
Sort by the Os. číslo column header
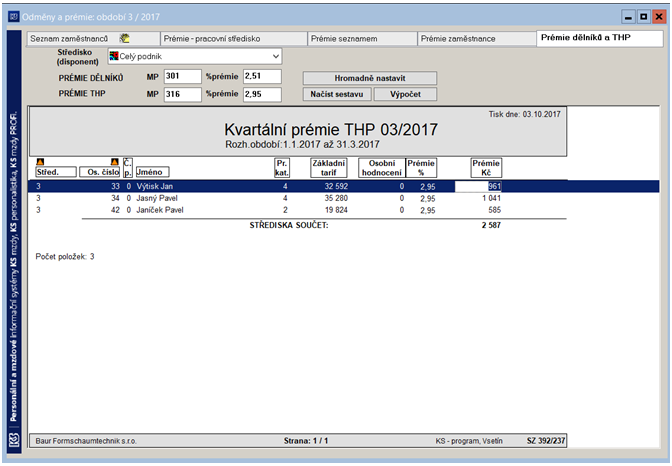tap(100, 172)
